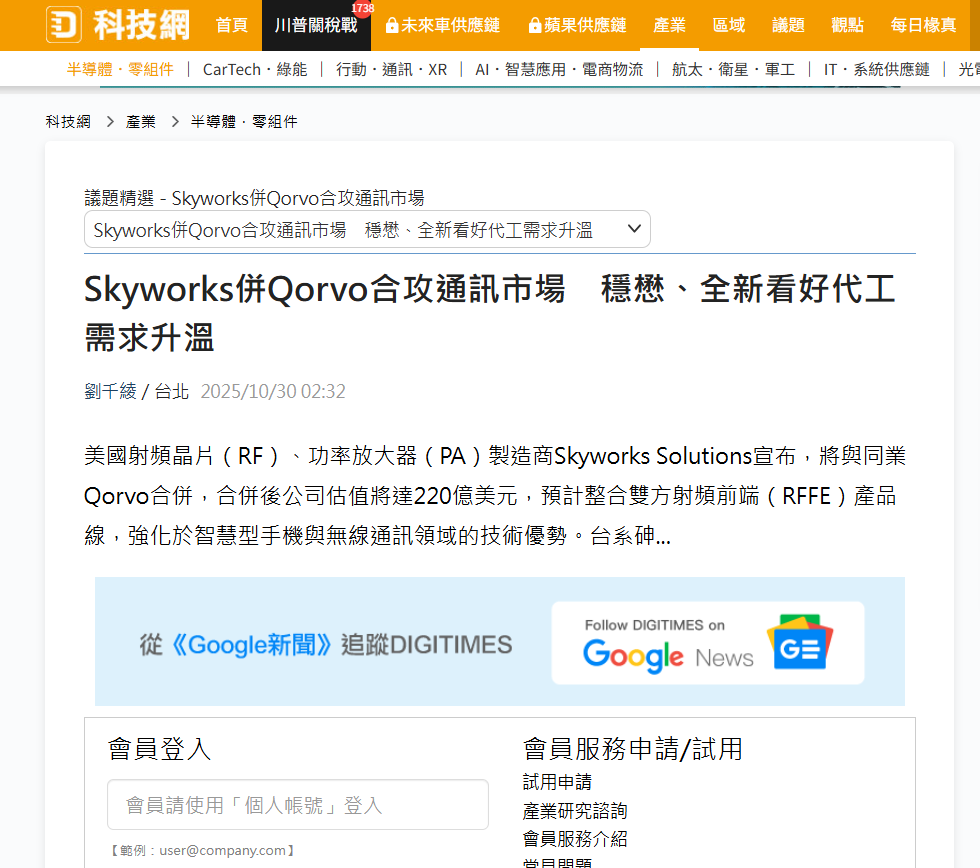Screen dimensions: 980x868
Task: Go to IT・系統供應鏈 sub-category
Action: coord(876,69)
